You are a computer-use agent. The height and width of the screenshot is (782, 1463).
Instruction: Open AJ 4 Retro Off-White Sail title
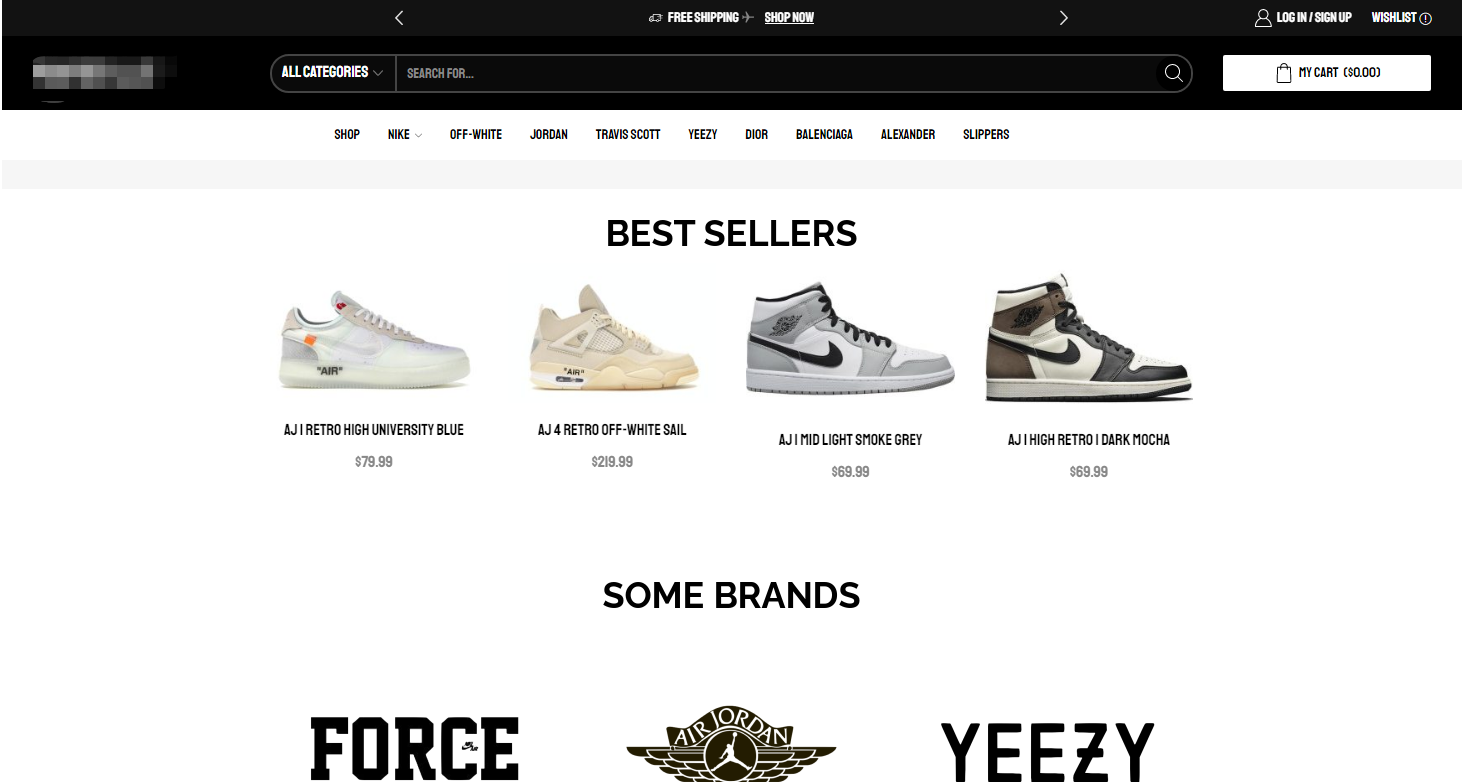[612, 430]
